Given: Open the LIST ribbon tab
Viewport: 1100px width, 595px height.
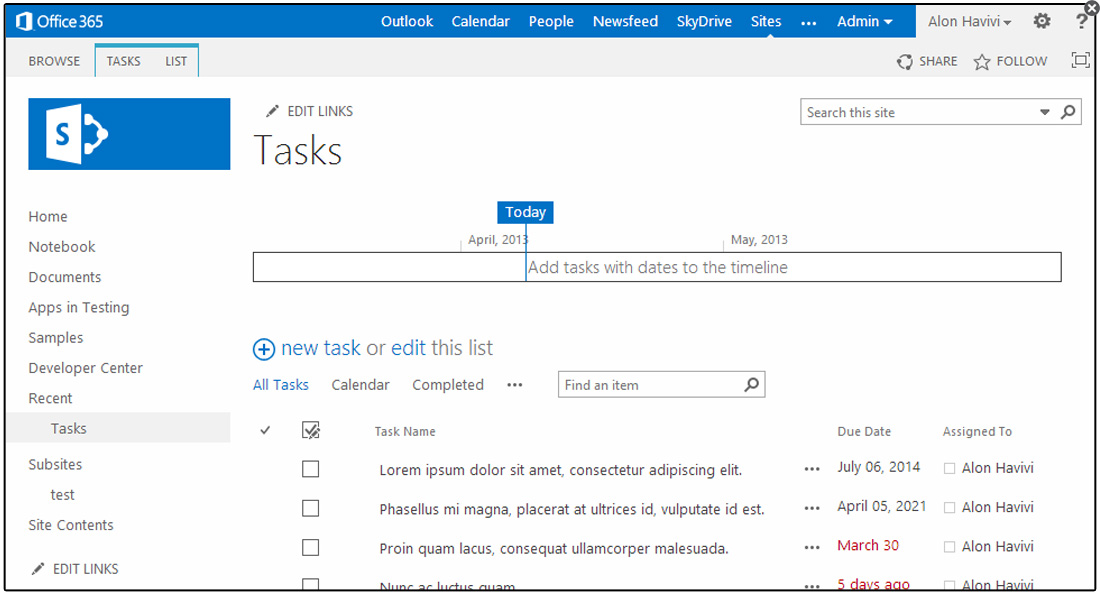Looking at the screenshot, I should tap(176, 61).
